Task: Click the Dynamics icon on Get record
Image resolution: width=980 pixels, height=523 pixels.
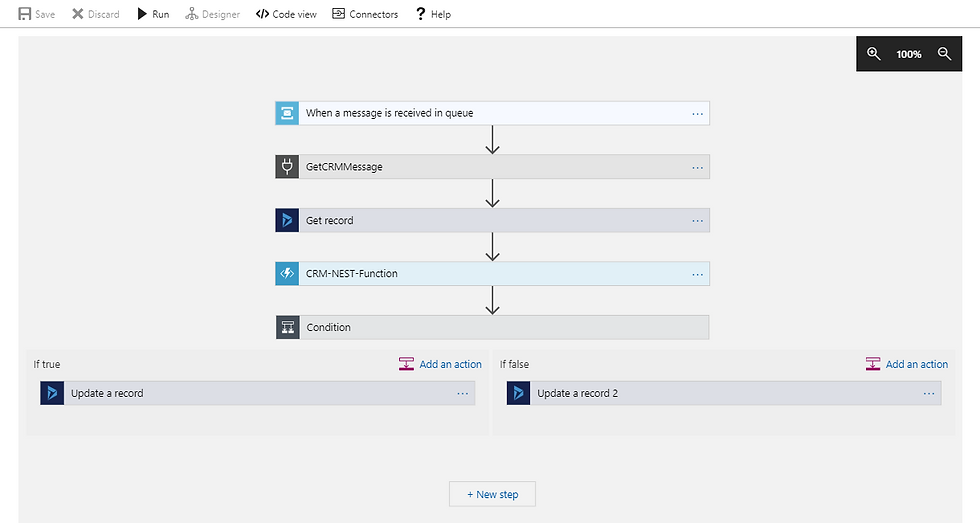Action: [287, 220]
